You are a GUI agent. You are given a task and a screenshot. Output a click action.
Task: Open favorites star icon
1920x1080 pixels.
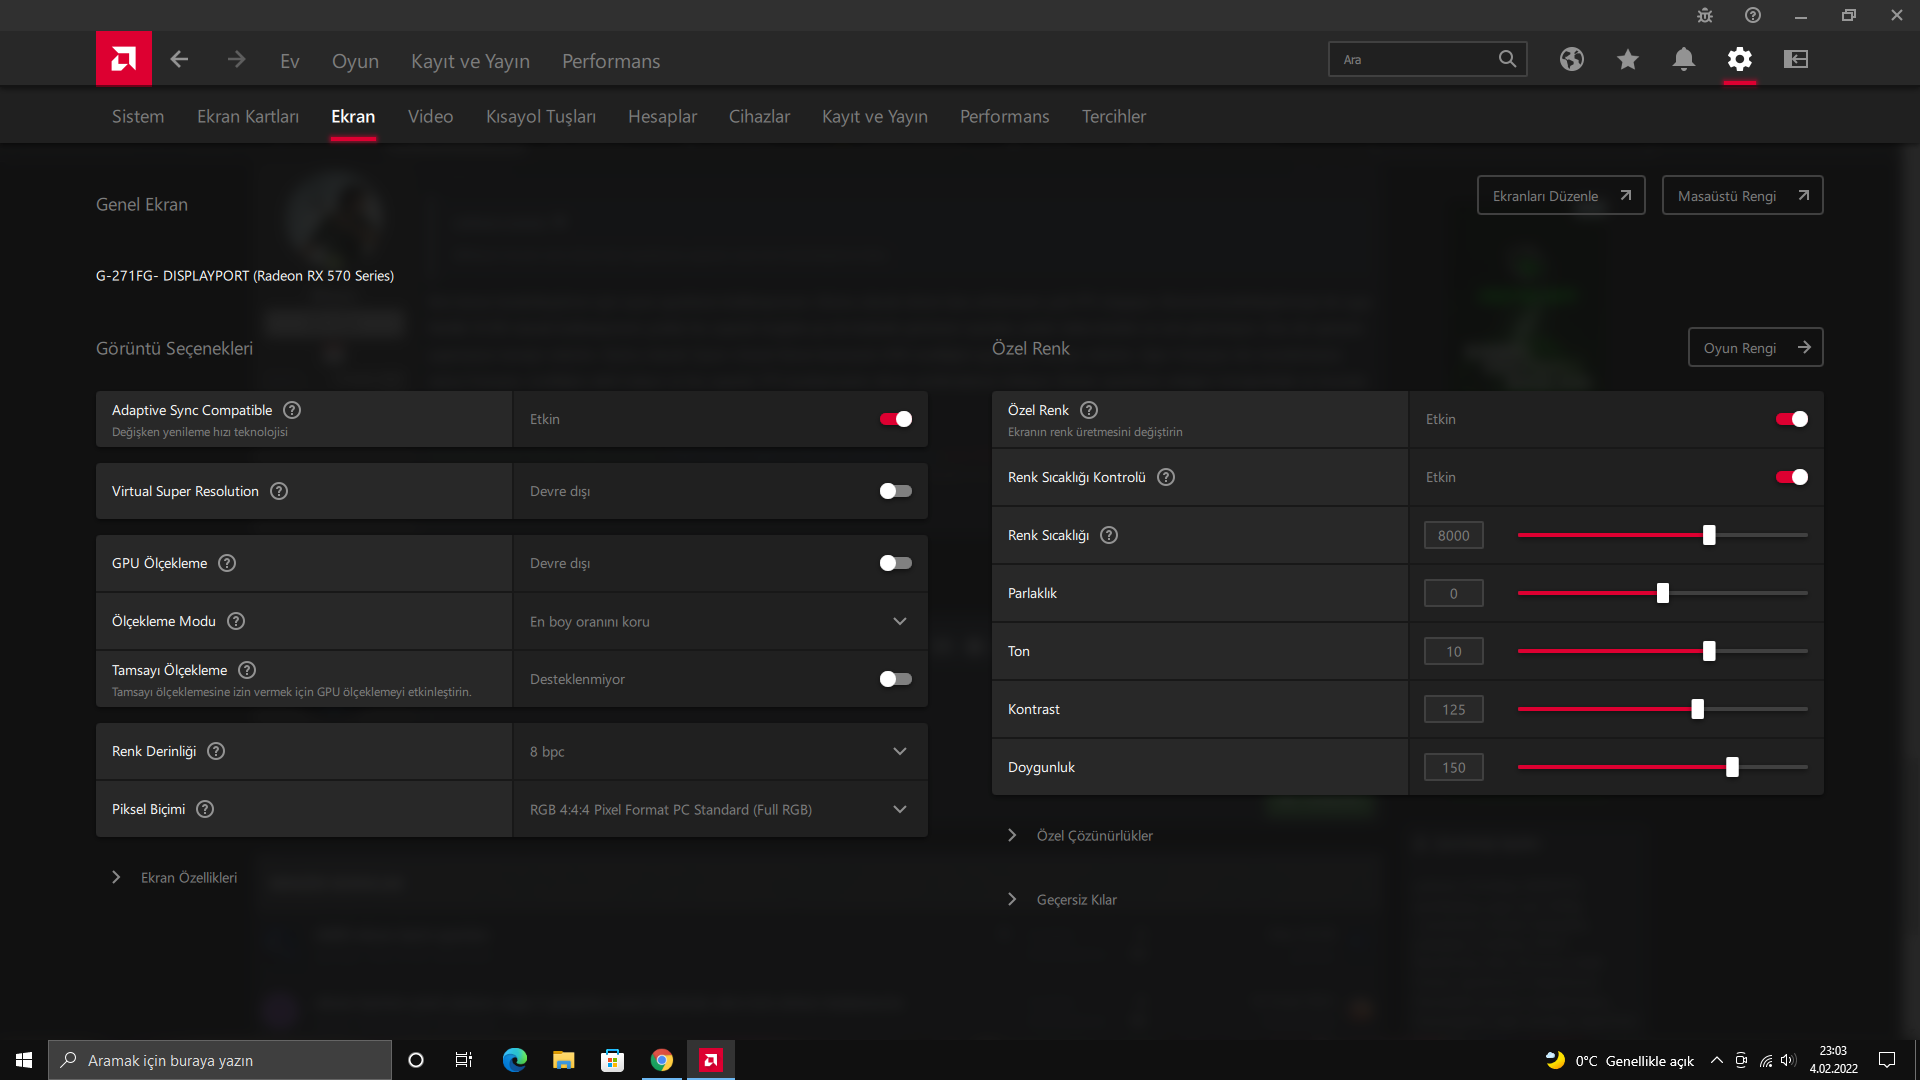pyautogui.click(x=1627, y=59)
